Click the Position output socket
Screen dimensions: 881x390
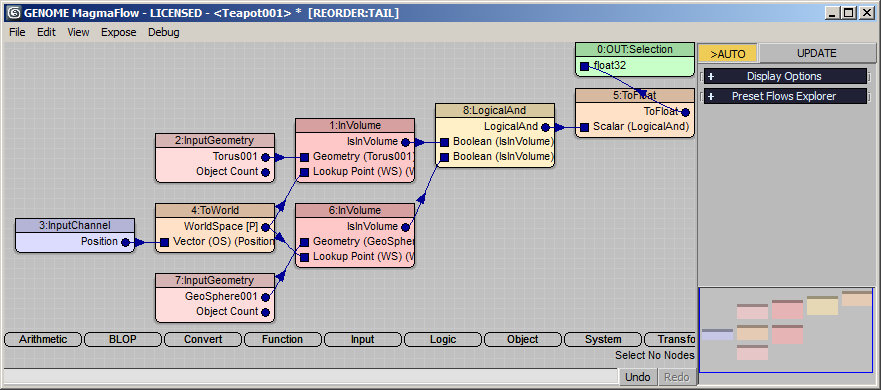click(x=125, y=242)
